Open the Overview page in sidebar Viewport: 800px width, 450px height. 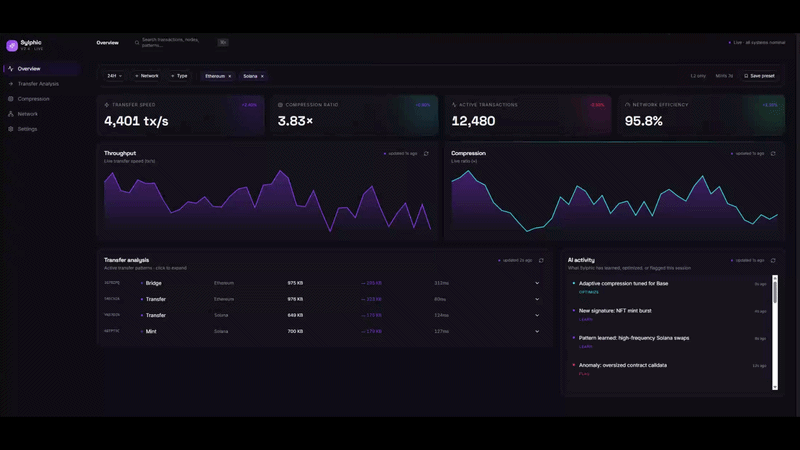click(42, 68)
